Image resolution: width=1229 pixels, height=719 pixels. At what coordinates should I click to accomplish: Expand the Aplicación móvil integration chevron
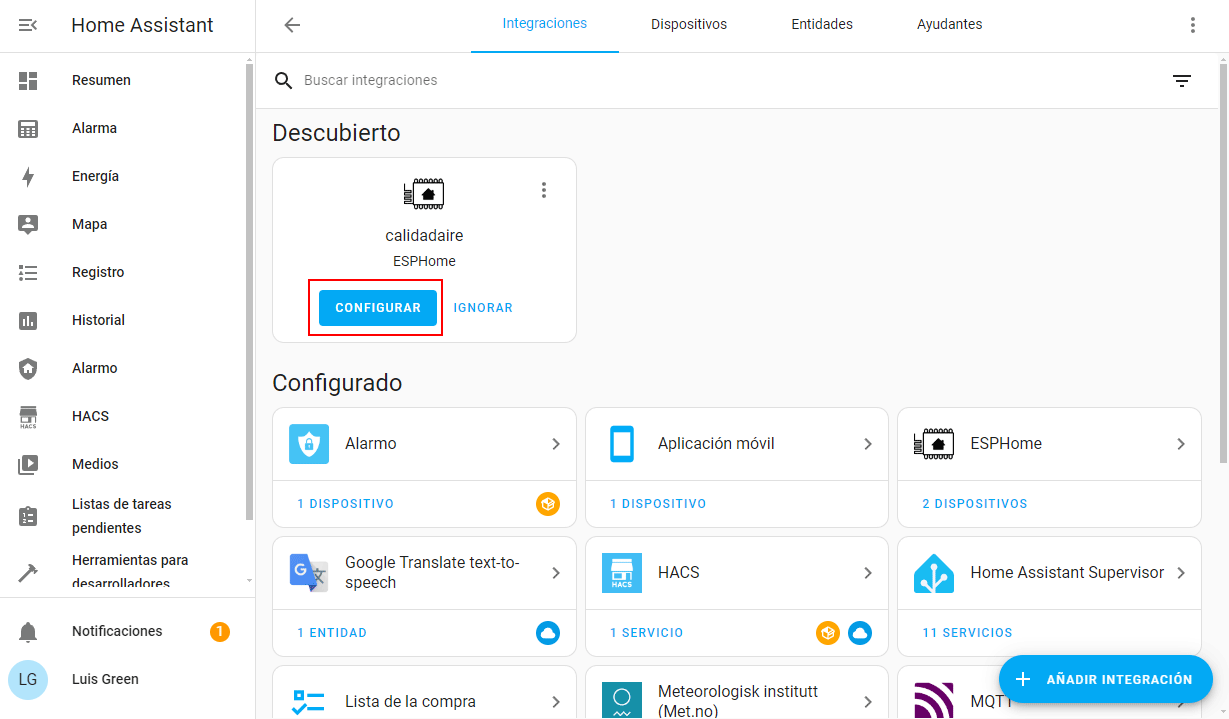(867, 444)
